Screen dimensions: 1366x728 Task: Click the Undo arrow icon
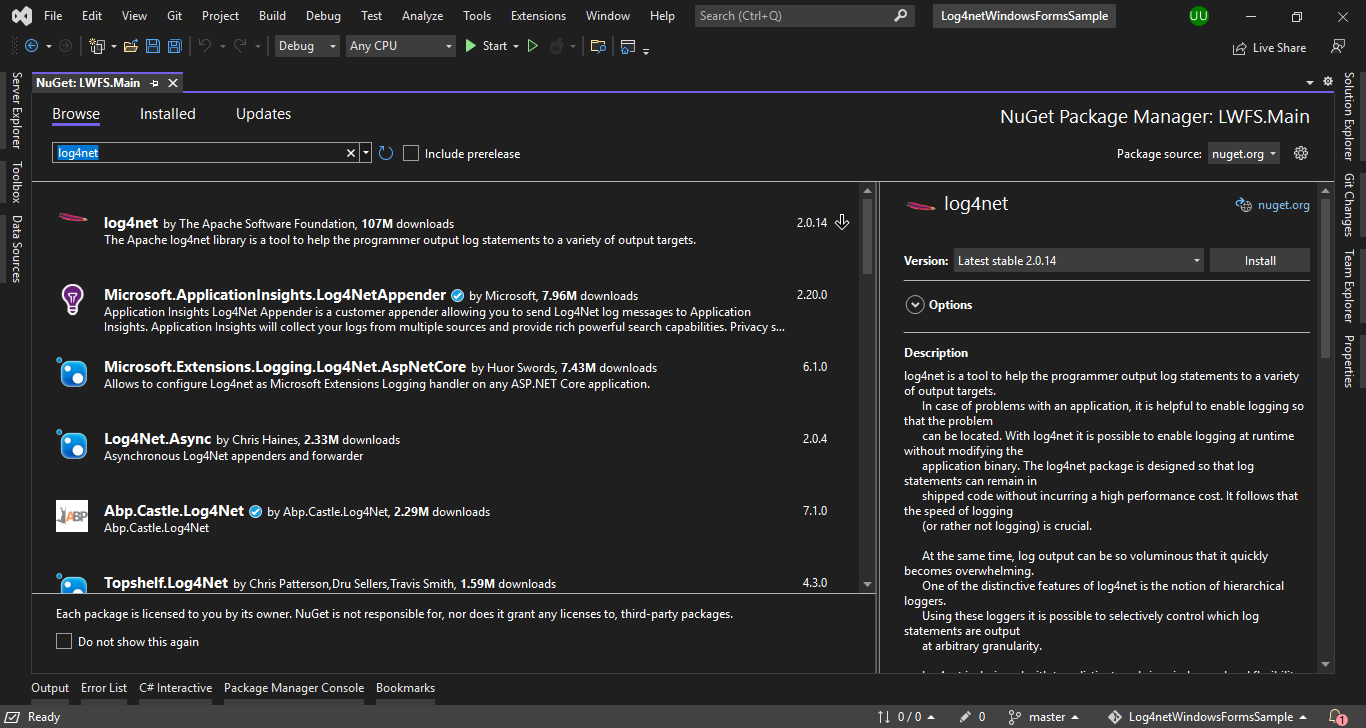205,46
